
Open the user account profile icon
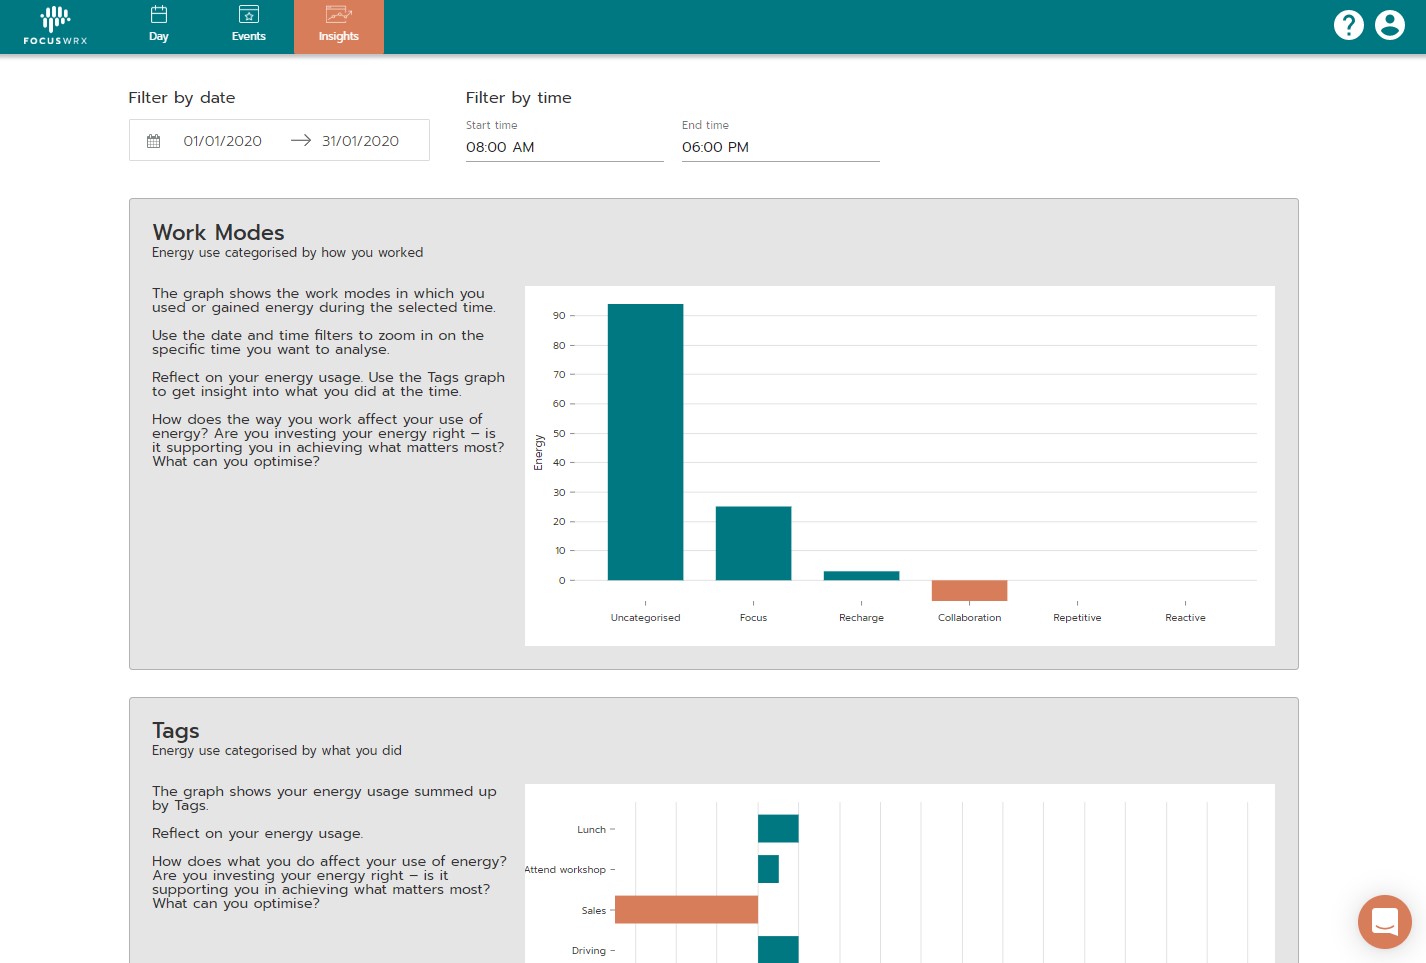click(1390, 25)
